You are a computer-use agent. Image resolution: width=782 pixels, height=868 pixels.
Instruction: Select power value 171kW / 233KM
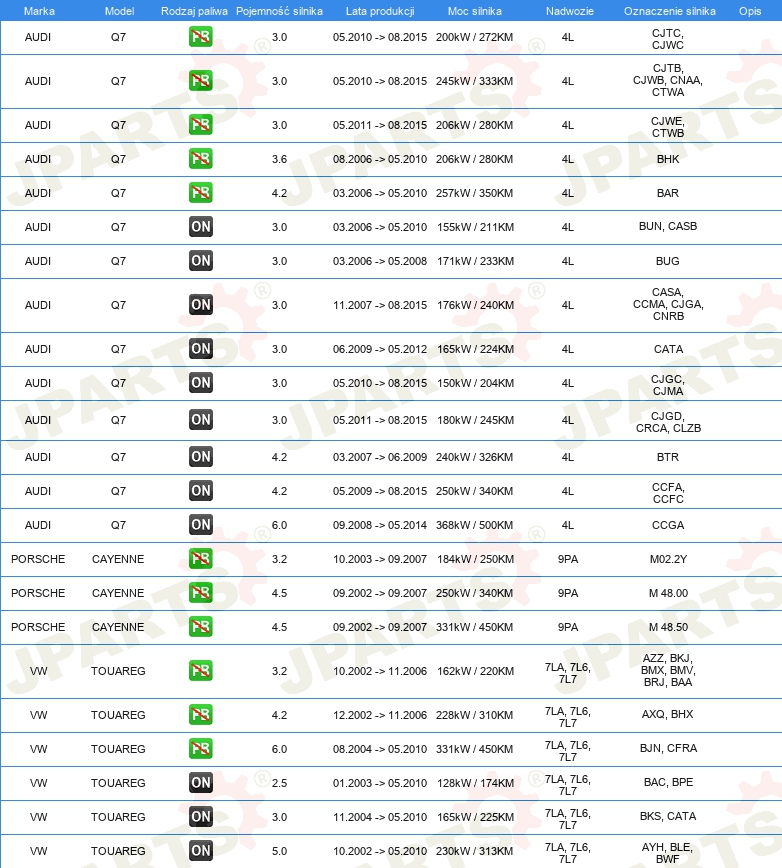click(x=475, y=261)
